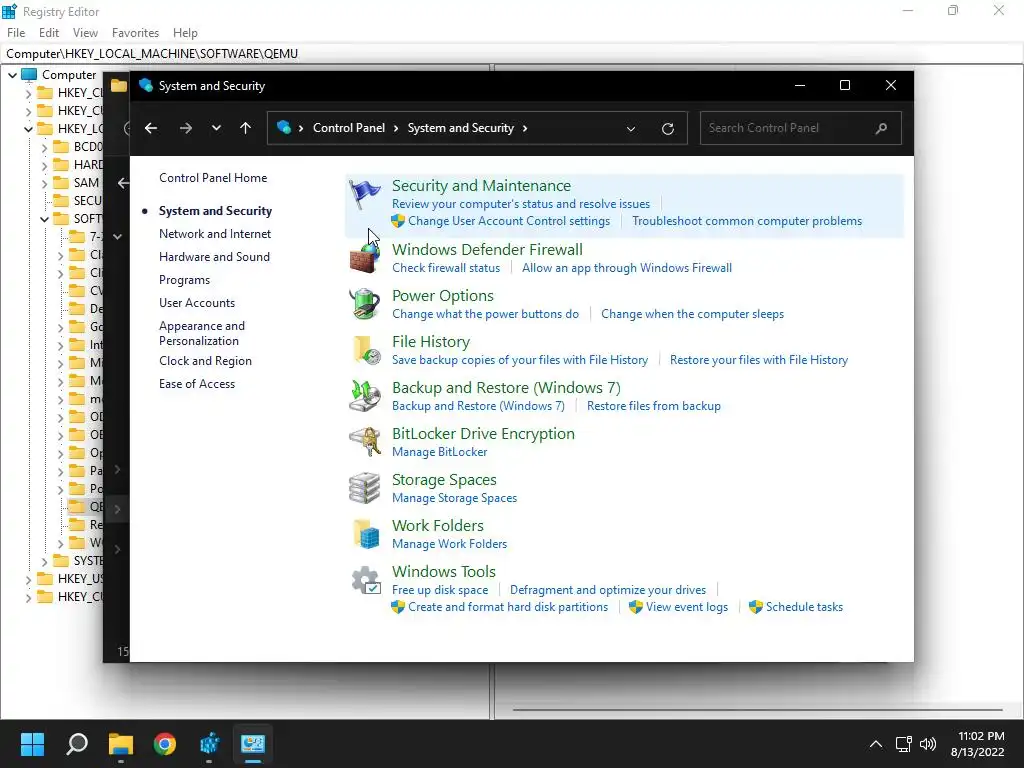1024x768 pixels.
Task: Click the Computer icon in the Registry tree
Action: coord(29,74)
